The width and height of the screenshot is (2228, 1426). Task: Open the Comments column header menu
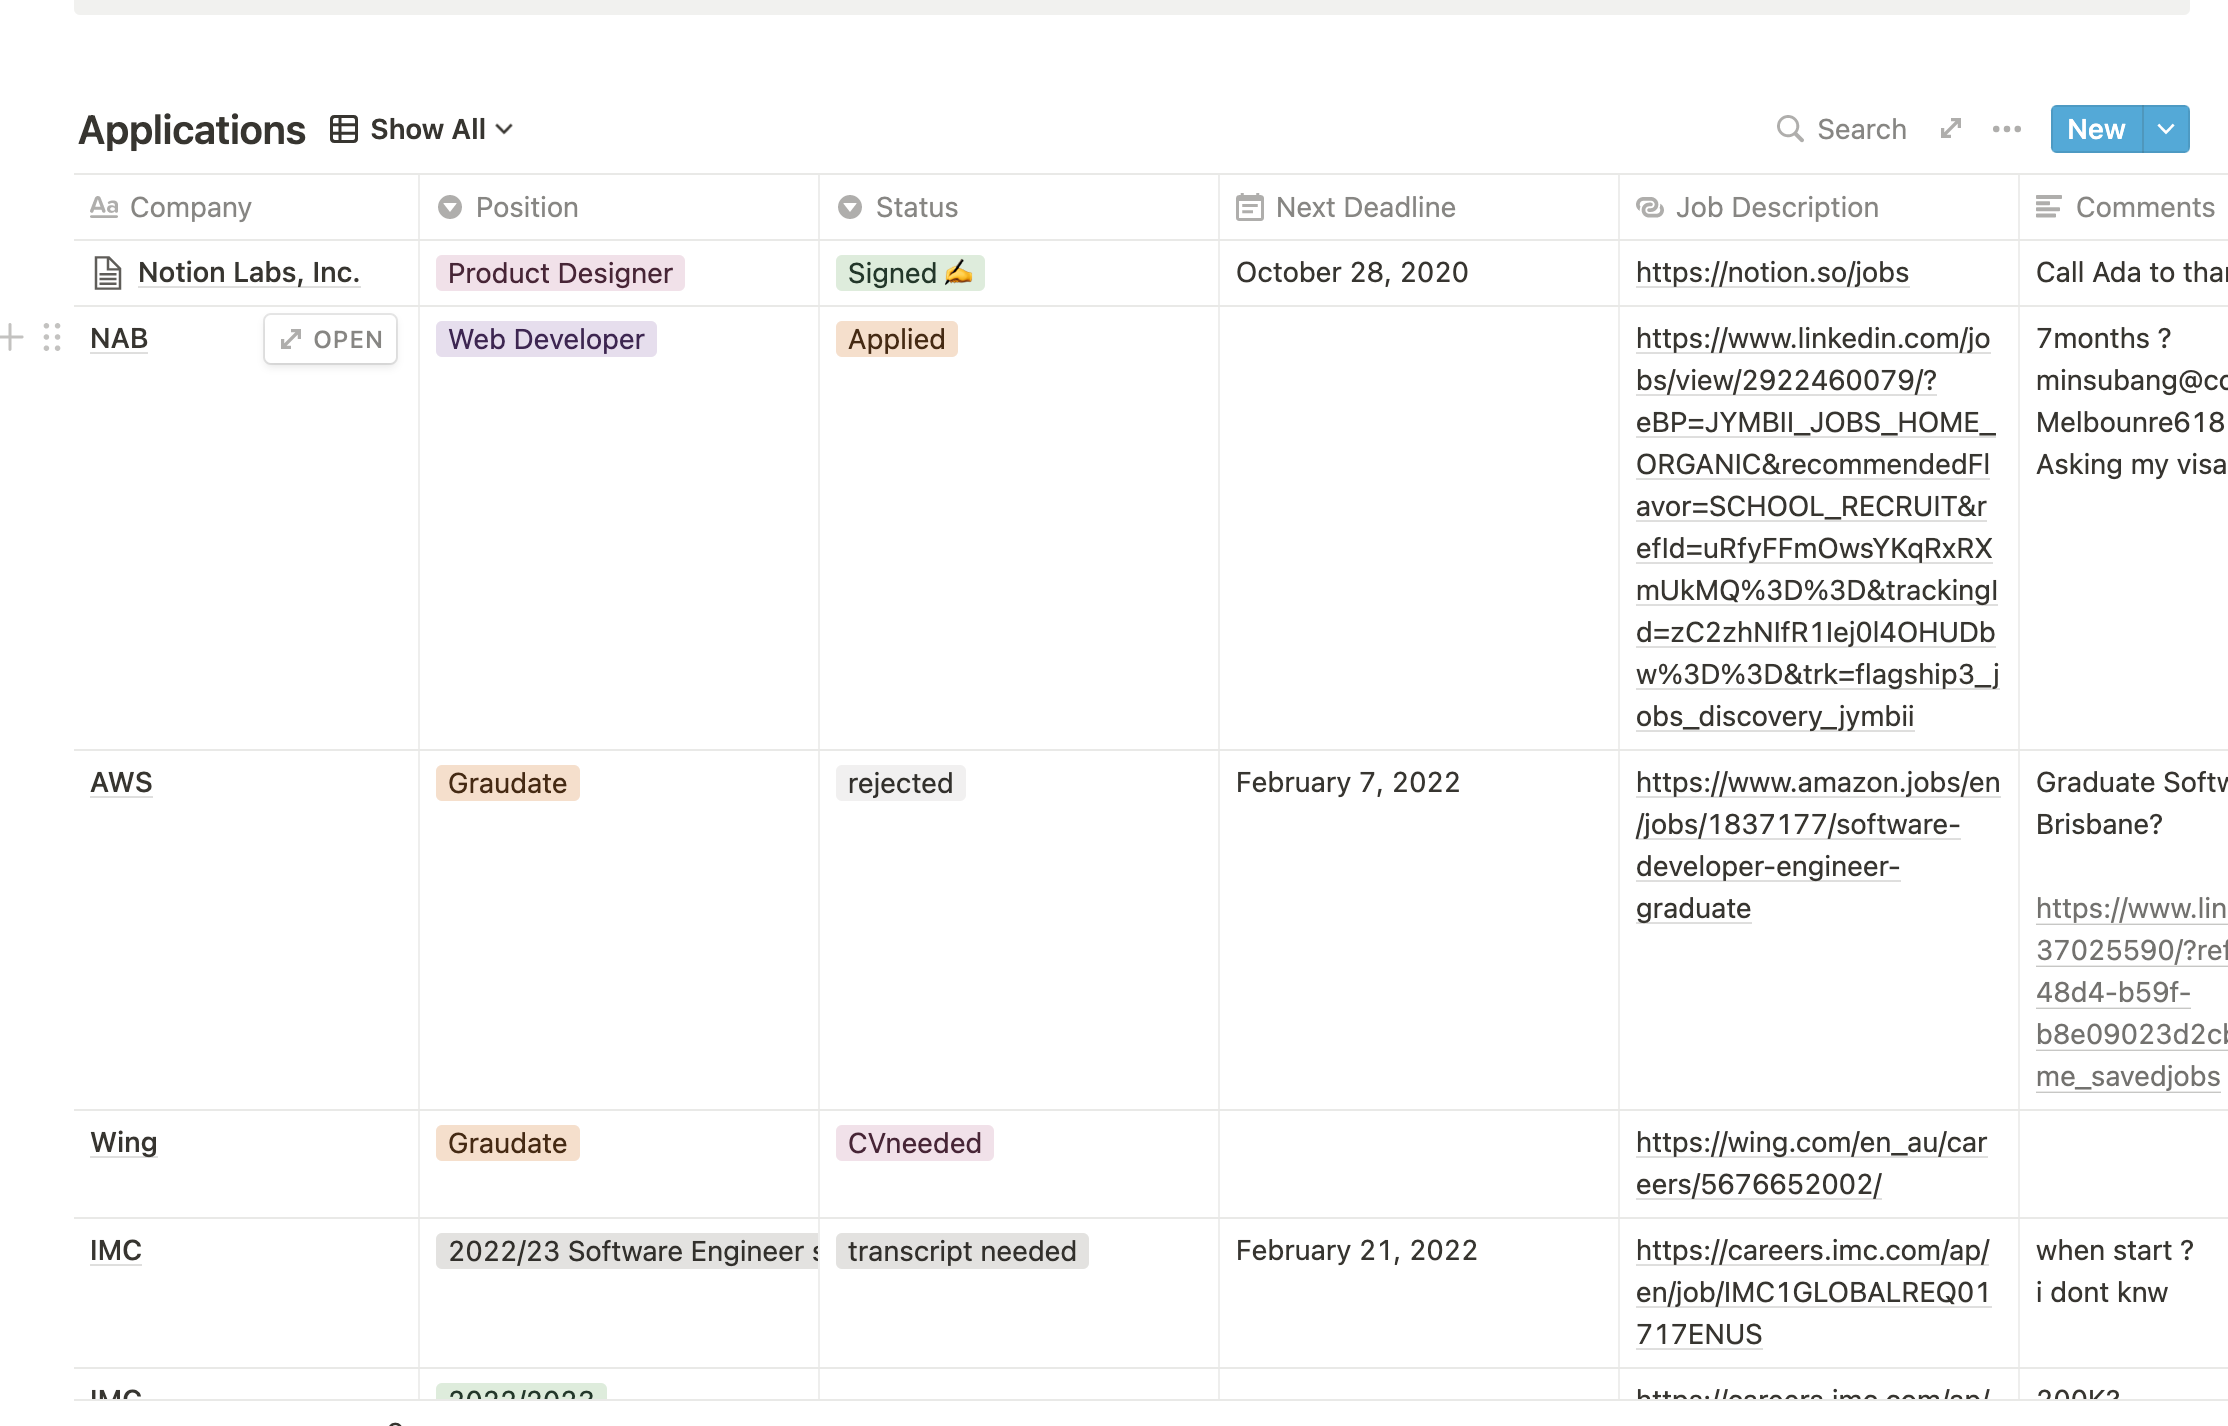[2124, 207]
